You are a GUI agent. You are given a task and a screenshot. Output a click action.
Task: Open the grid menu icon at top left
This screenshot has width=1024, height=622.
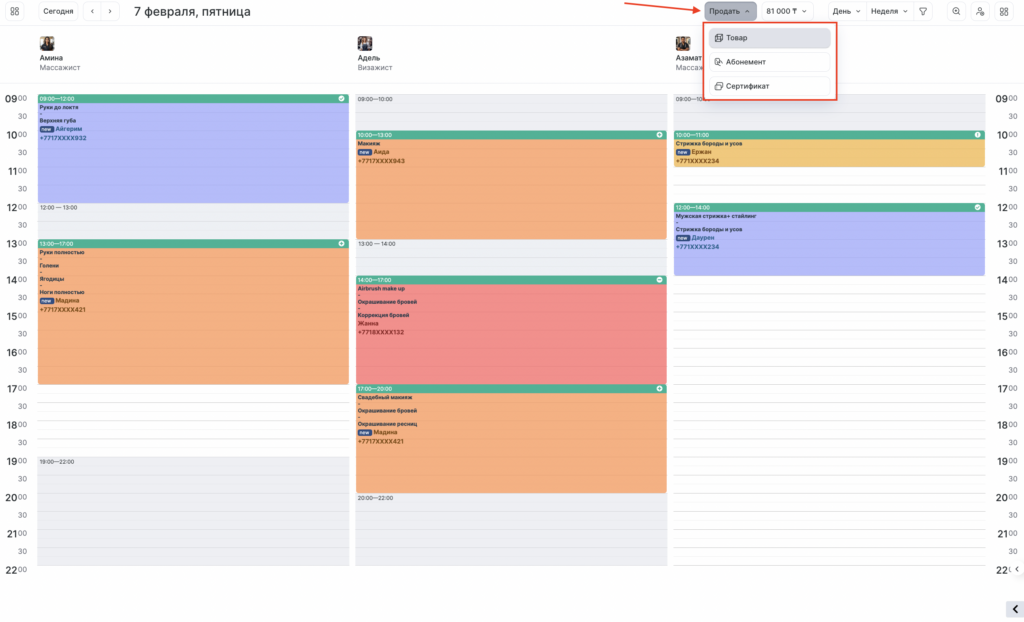point(15,11)
